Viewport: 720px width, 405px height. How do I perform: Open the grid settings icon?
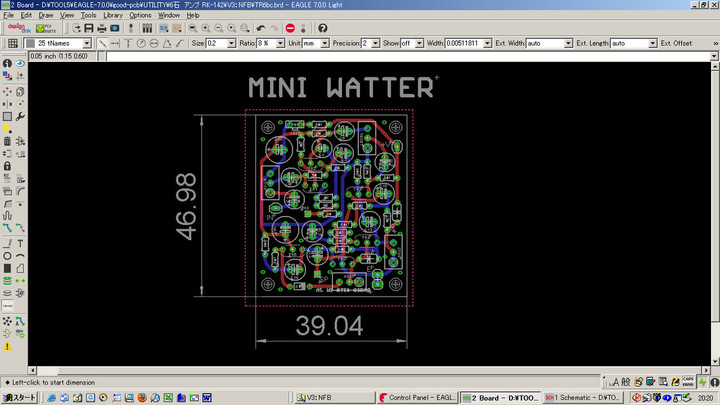(11, 43)
